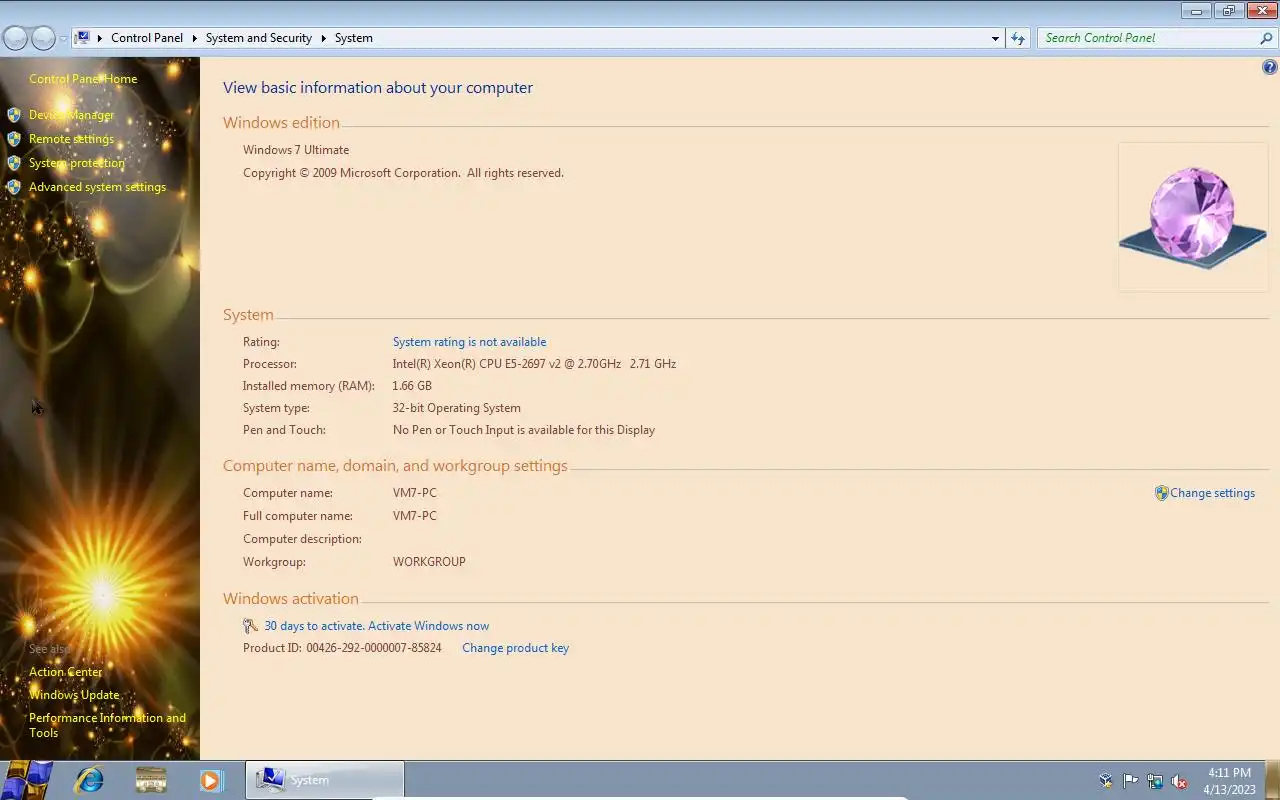Click the Product ID 00426-292-0000007-85824 text

point(342,648)
